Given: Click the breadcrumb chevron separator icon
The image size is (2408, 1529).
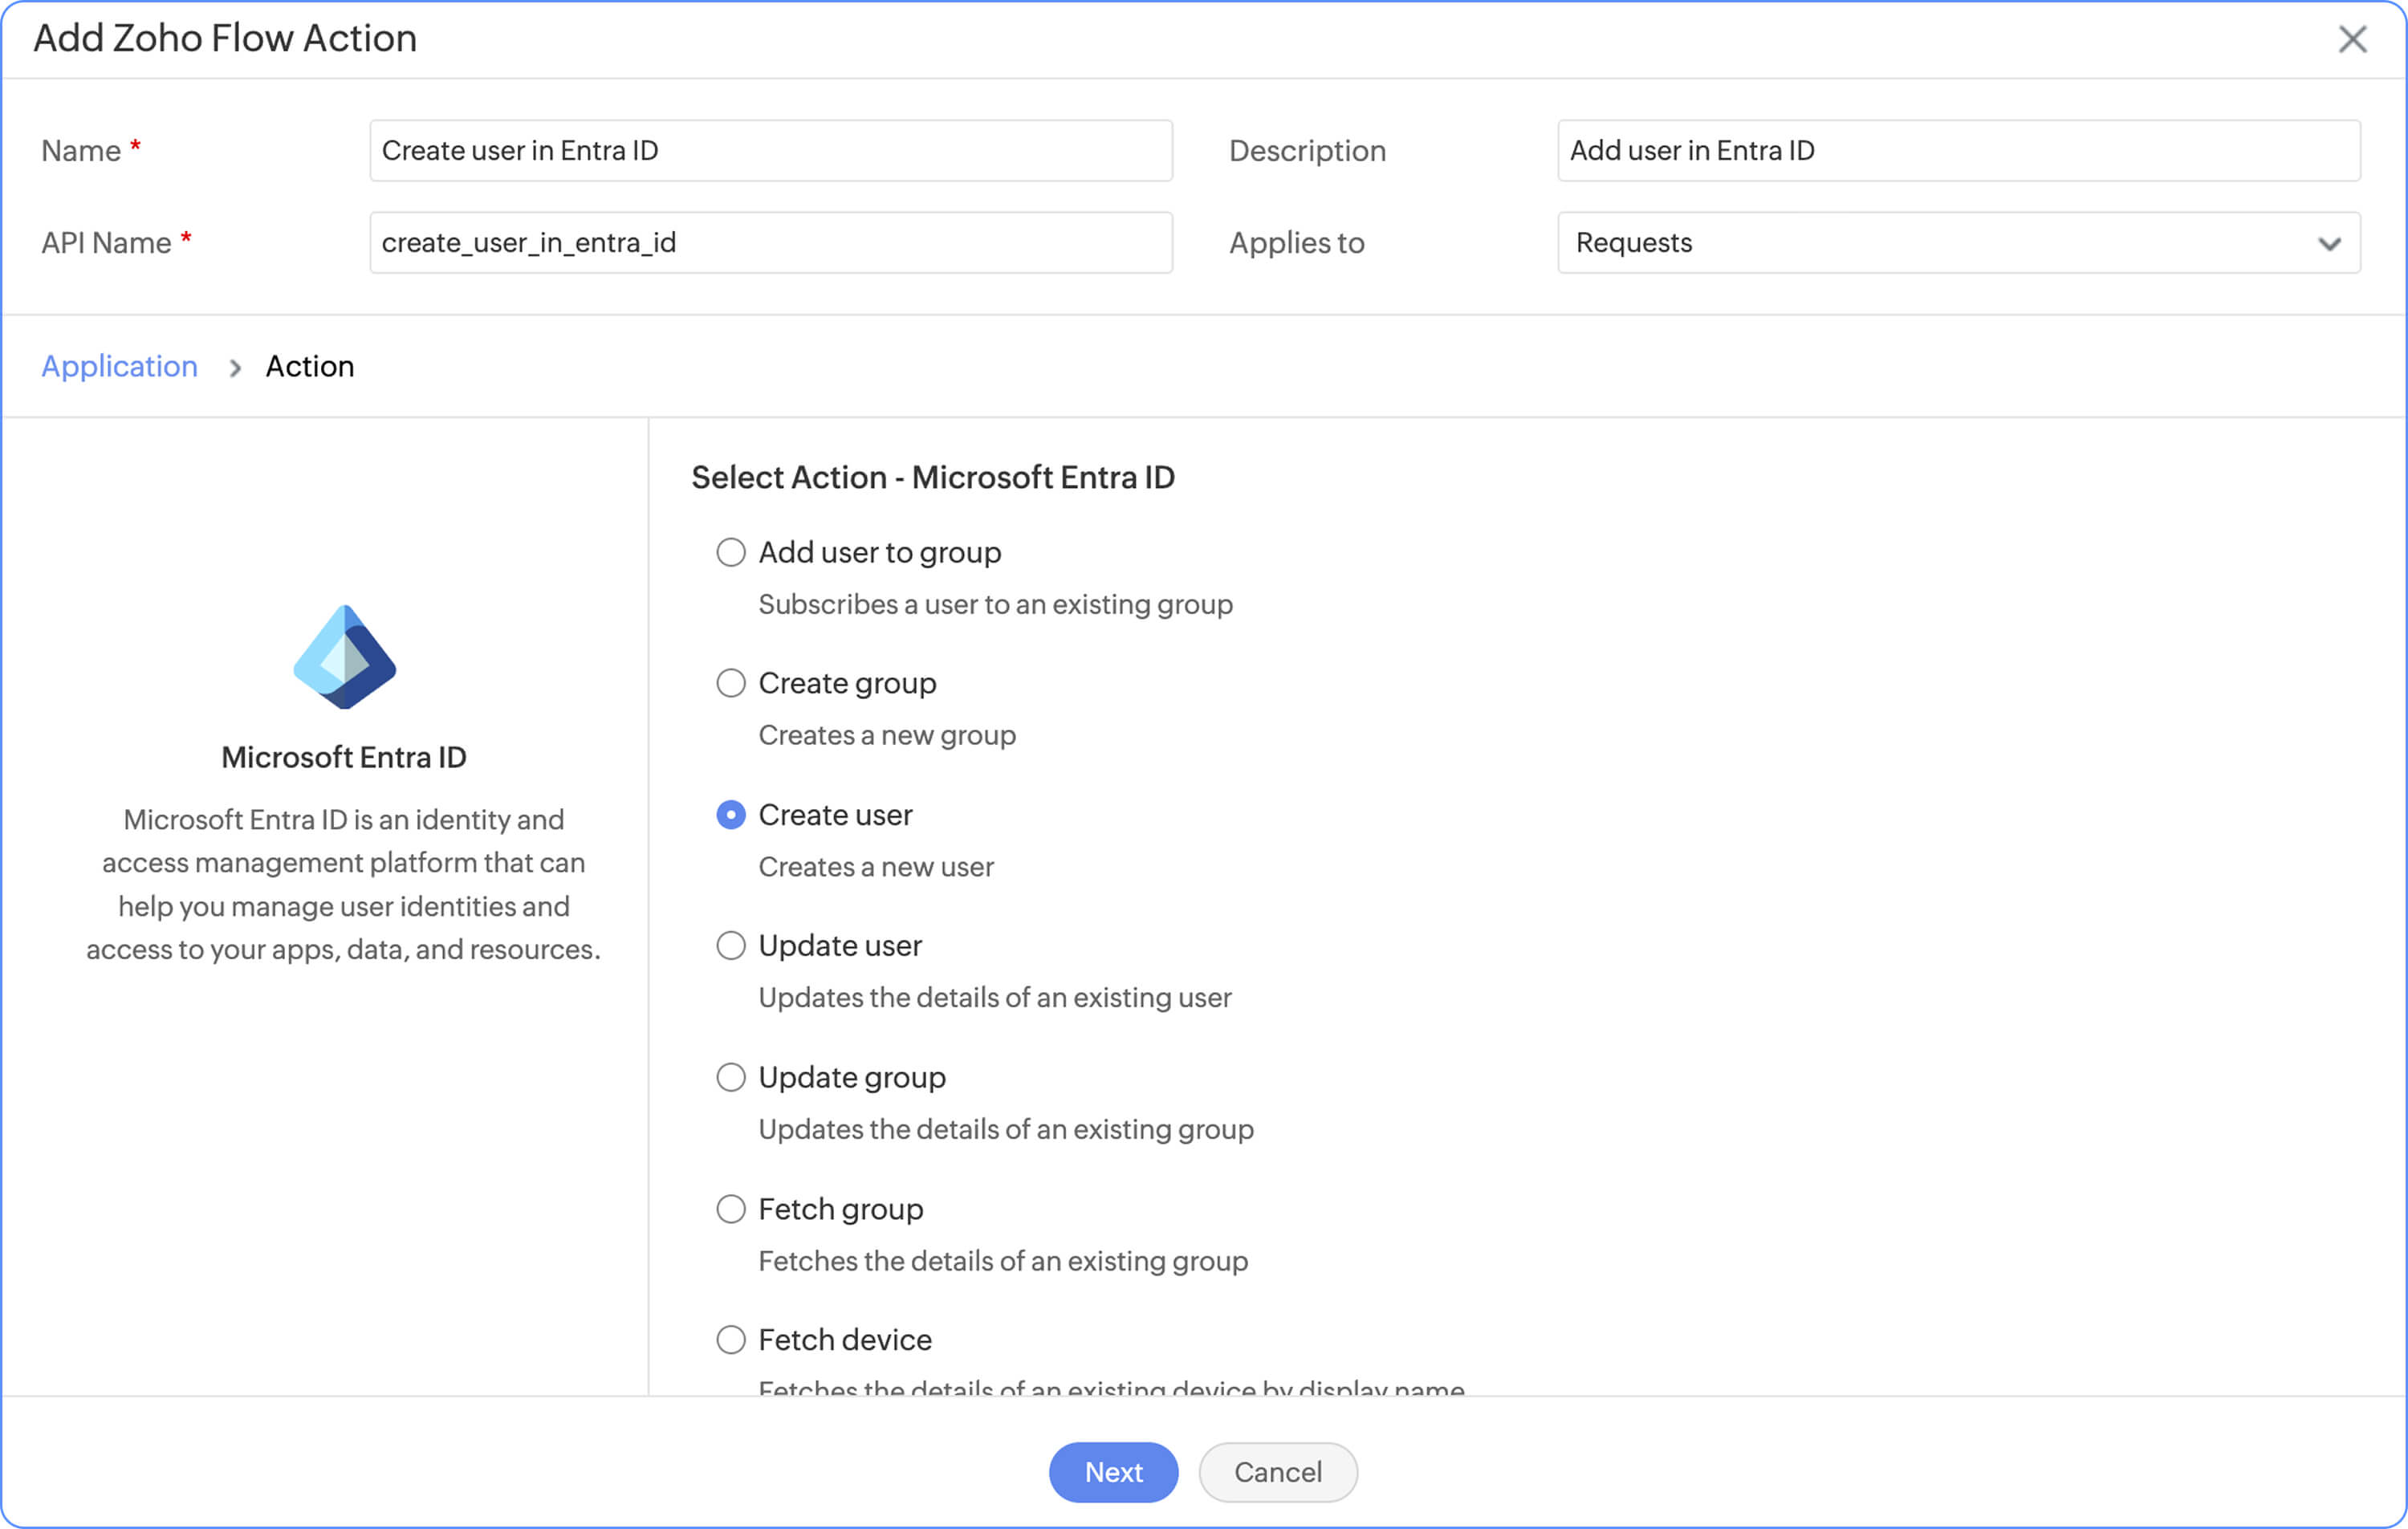Looking at the screenshot, I should click(235, 368).
